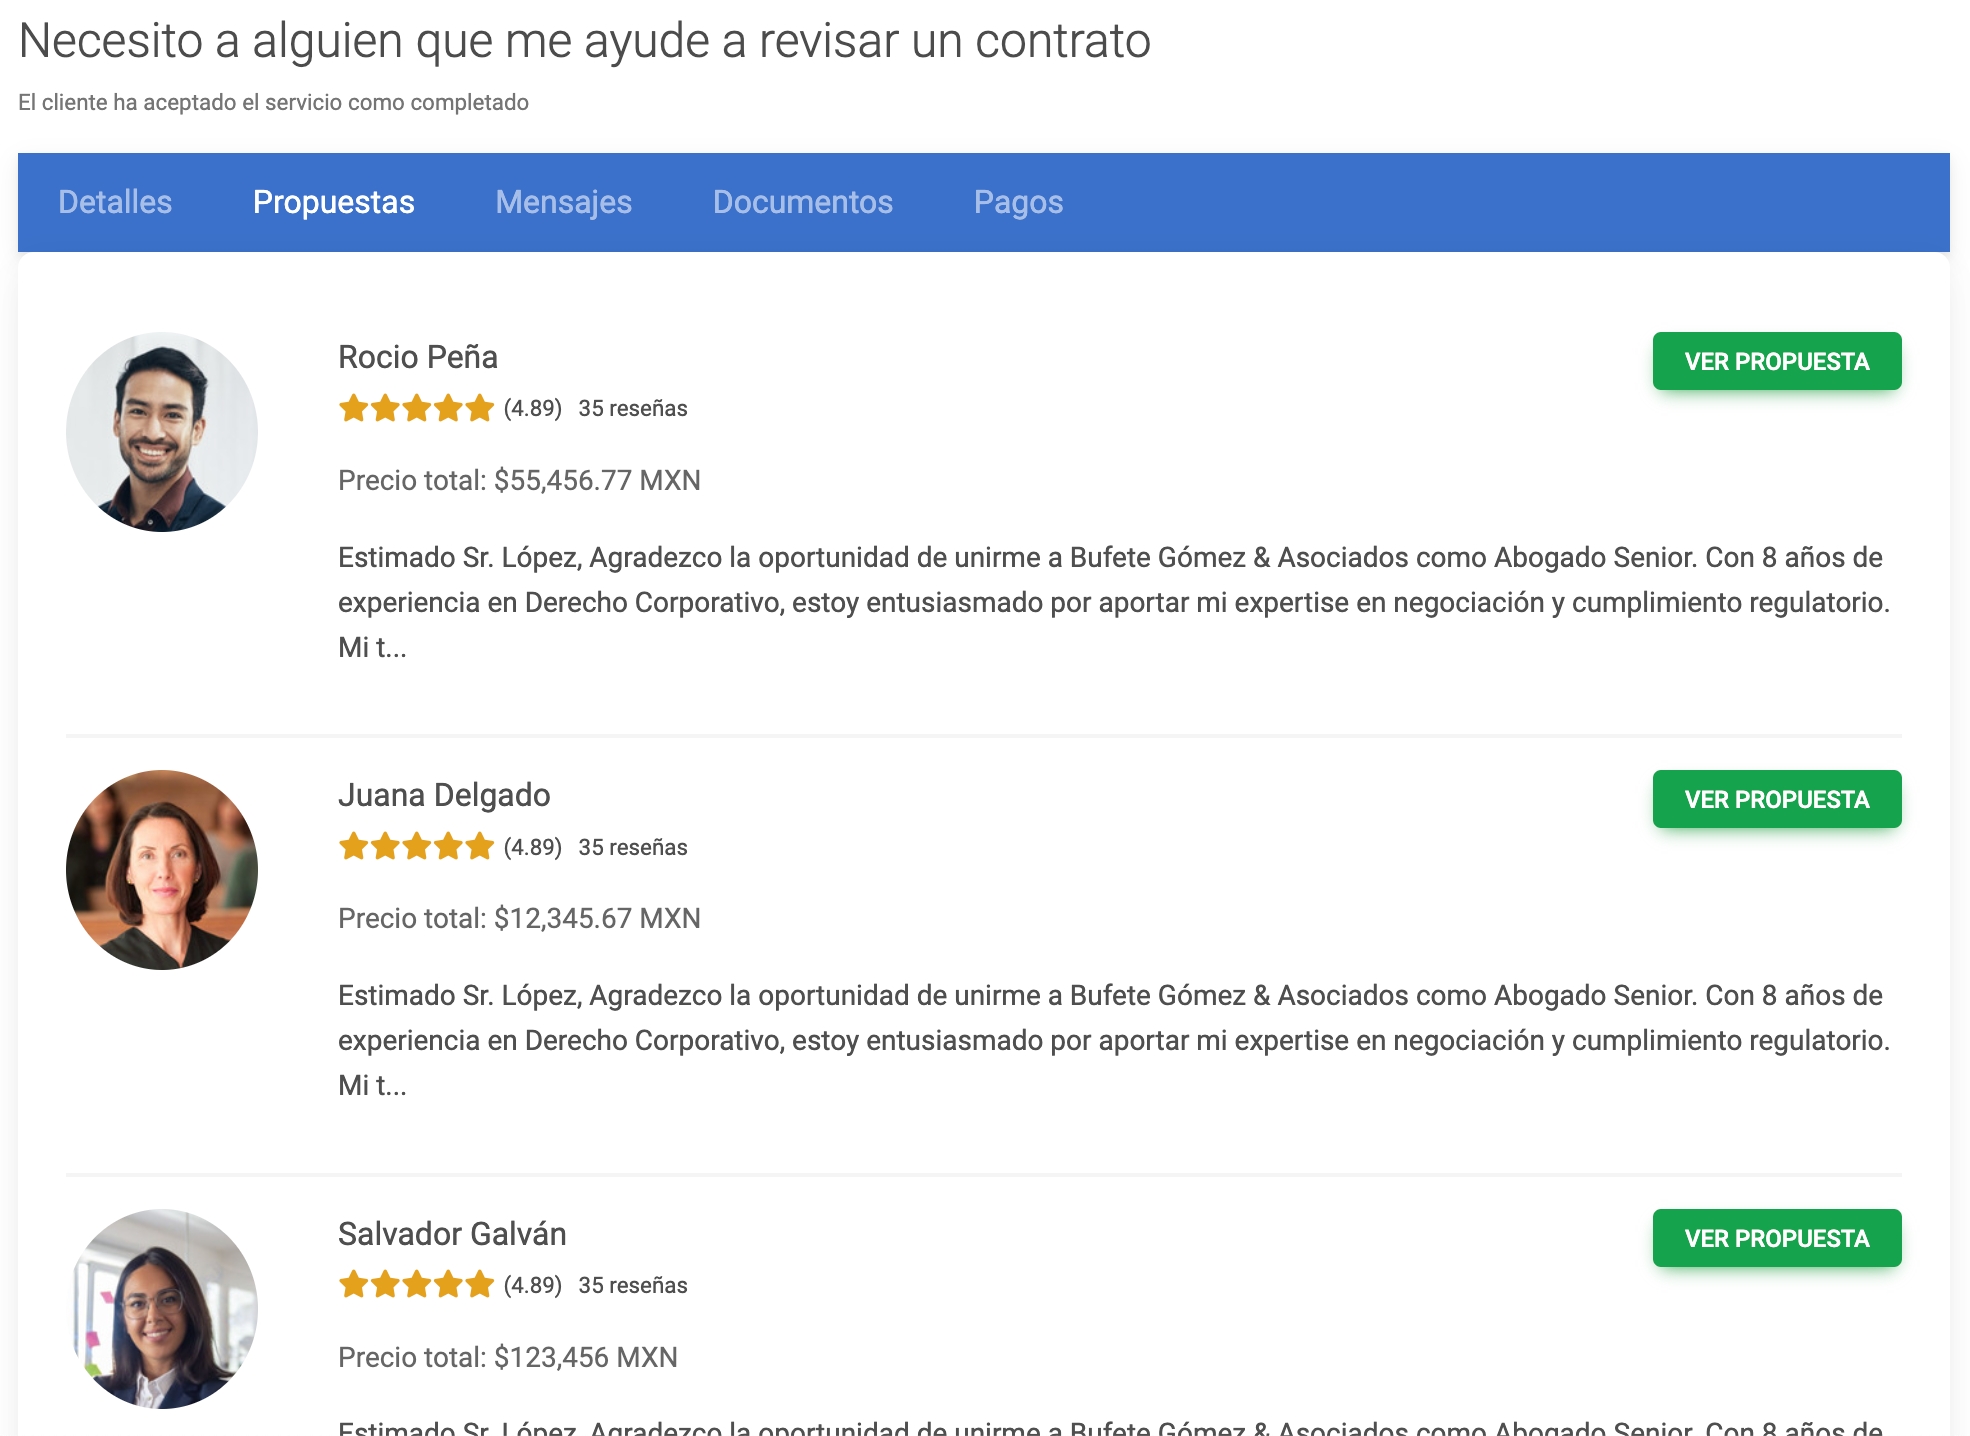Screen dimensions: 1970x1436
Task: Click Juana Delgado's star rating
Action: pyautogui.click(x=416, y=847)
